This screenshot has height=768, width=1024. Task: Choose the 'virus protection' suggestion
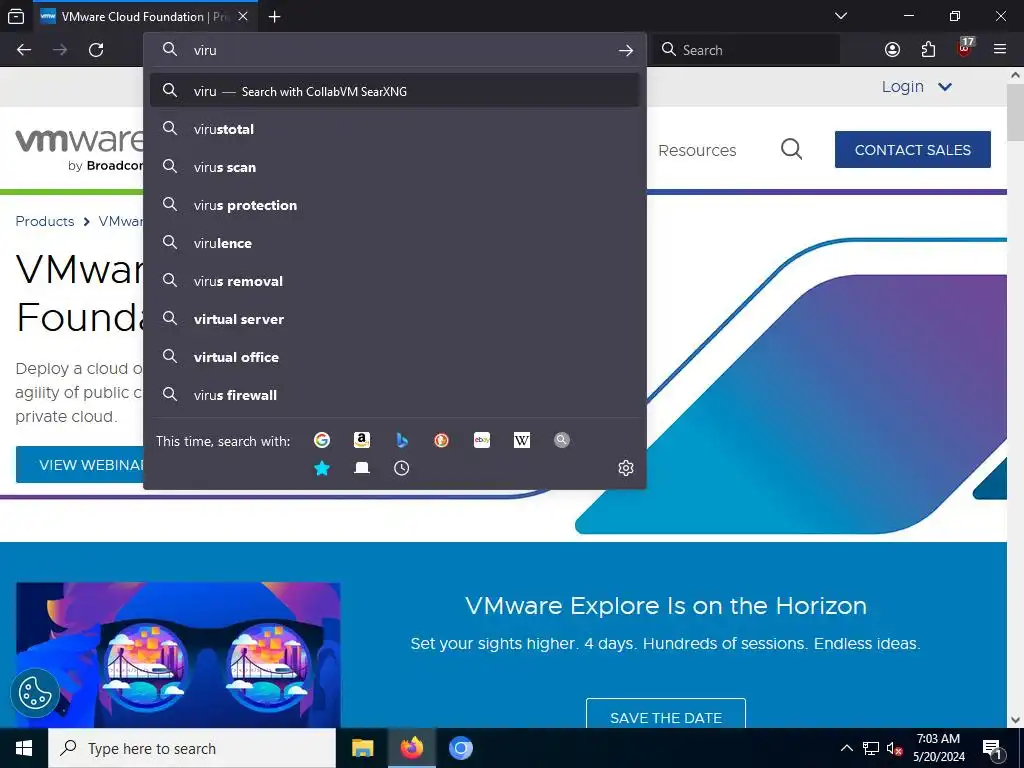394,205
